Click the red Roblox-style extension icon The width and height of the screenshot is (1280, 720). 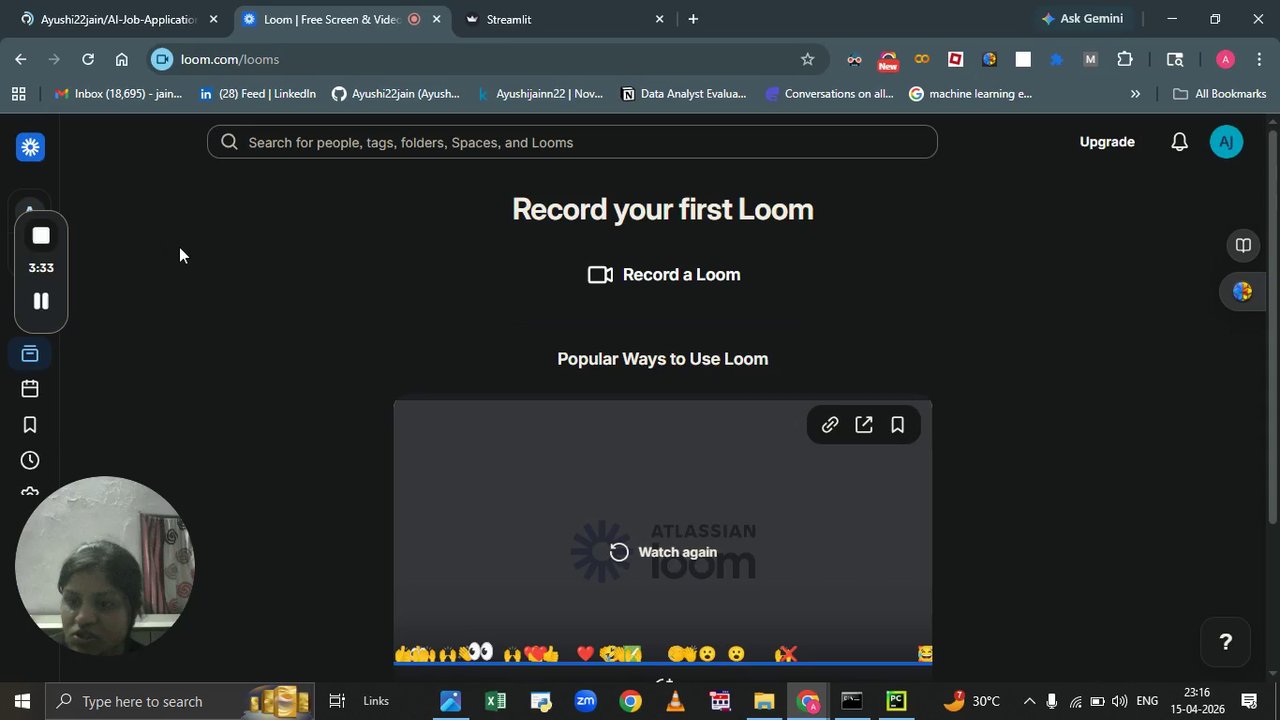point(955,59)
